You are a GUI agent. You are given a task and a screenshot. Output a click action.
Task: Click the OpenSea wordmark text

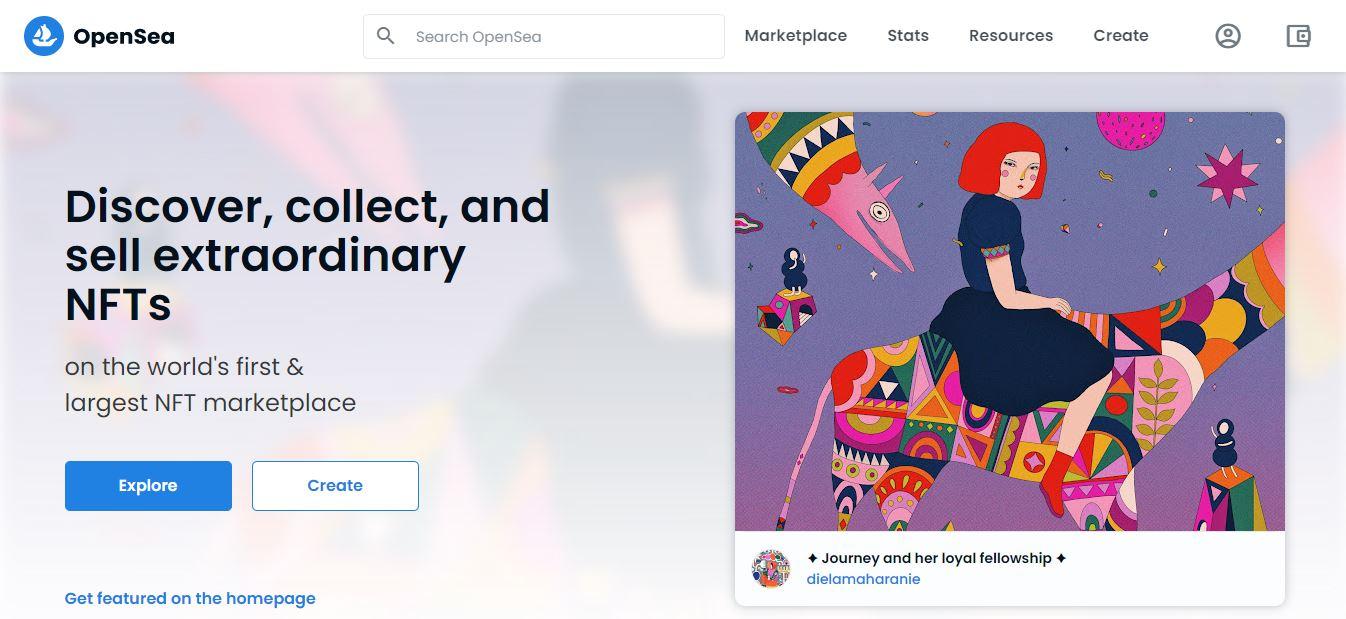click(x=124, y=37)
